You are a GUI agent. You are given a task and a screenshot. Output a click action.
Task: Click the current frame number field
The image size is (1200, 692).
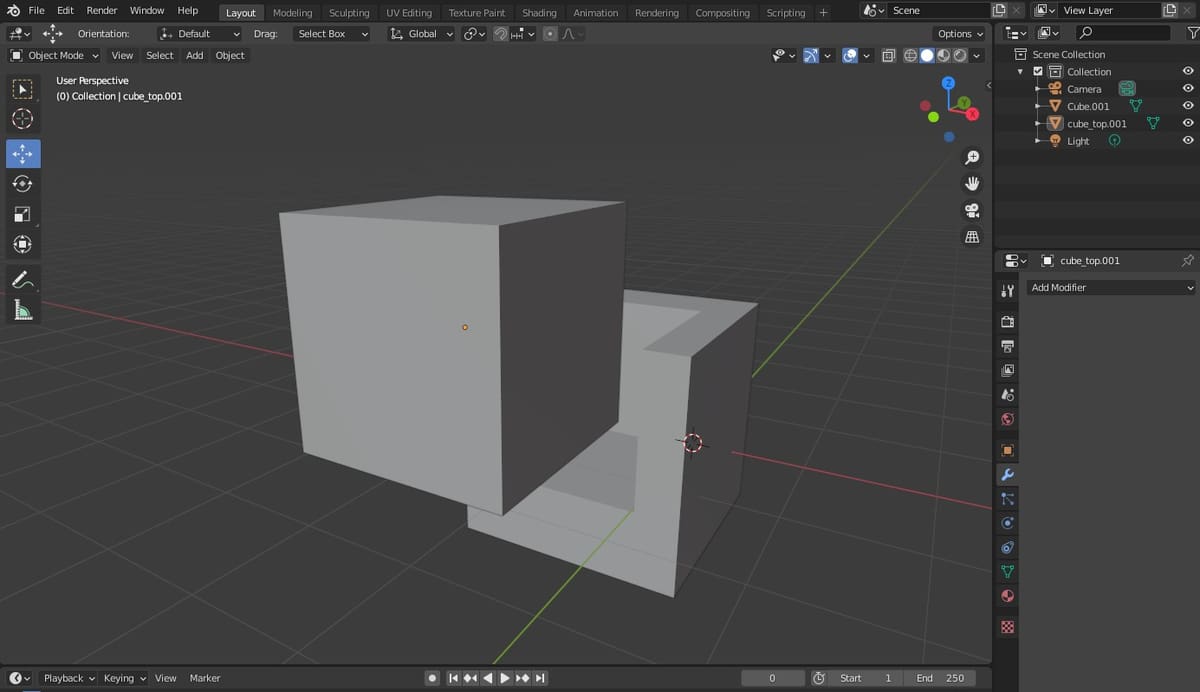[772, 678]
